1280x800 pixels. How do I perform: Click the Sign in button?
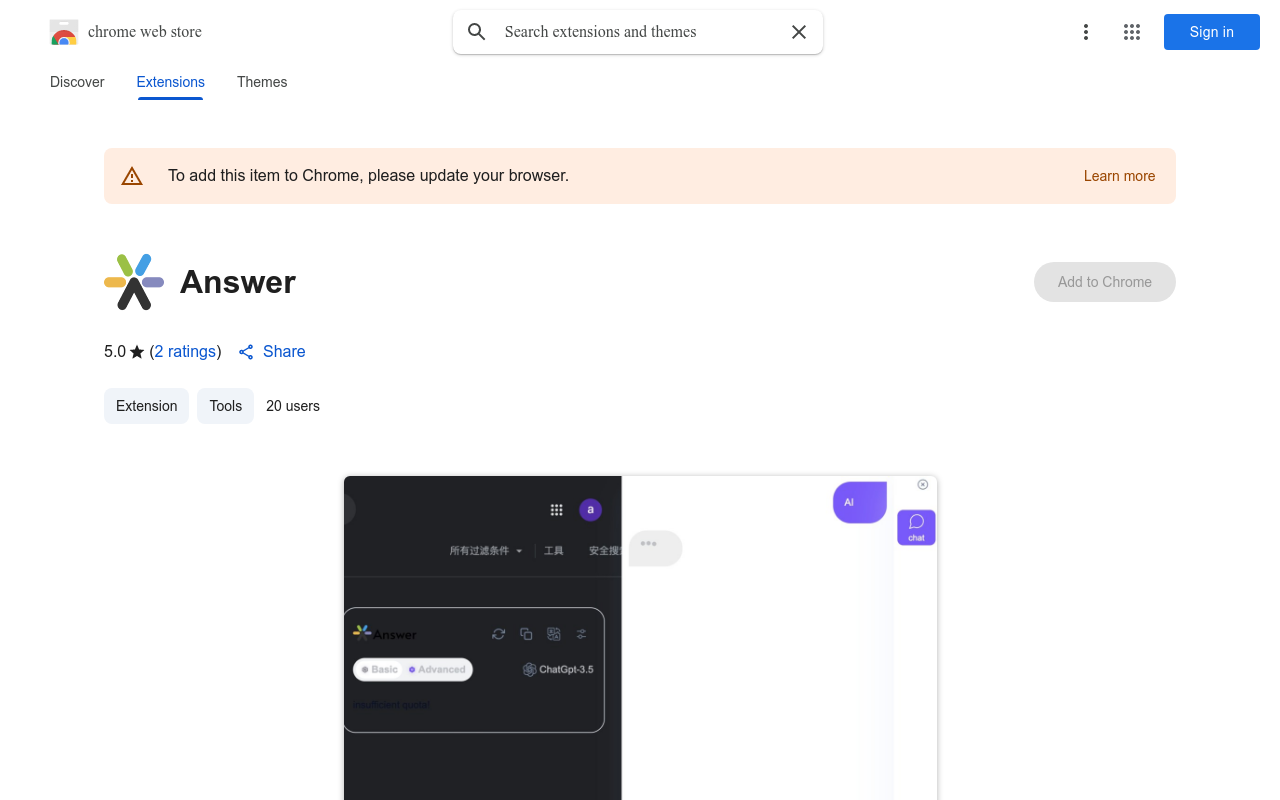click(x=1211, y=32)
